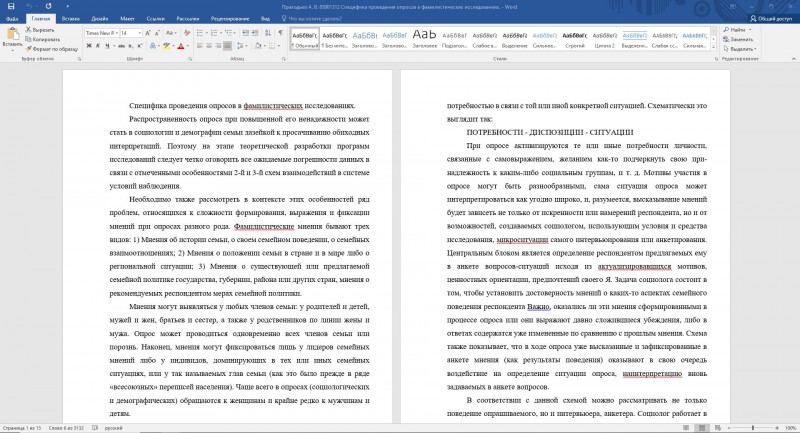
Task: Cut selection using Вырезать
Action: click(40, 30)
